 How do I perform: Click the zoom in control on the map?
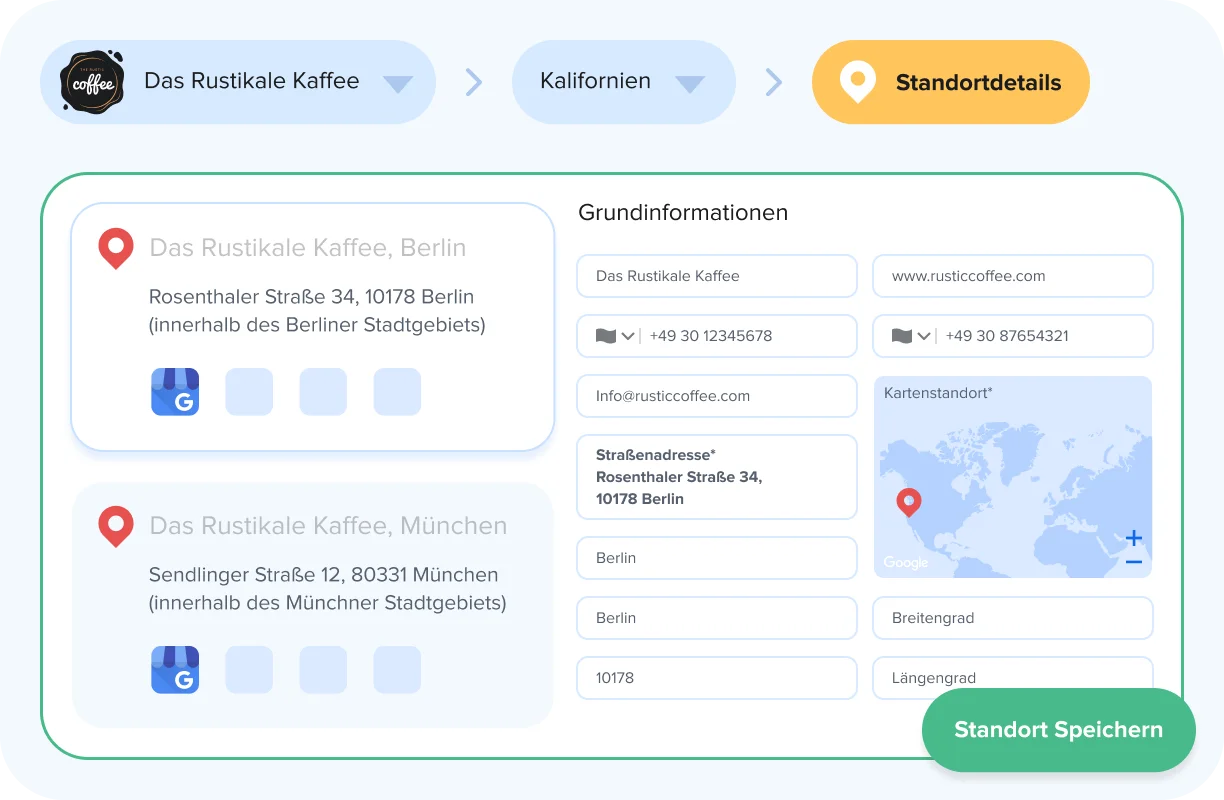(1133, 538)
